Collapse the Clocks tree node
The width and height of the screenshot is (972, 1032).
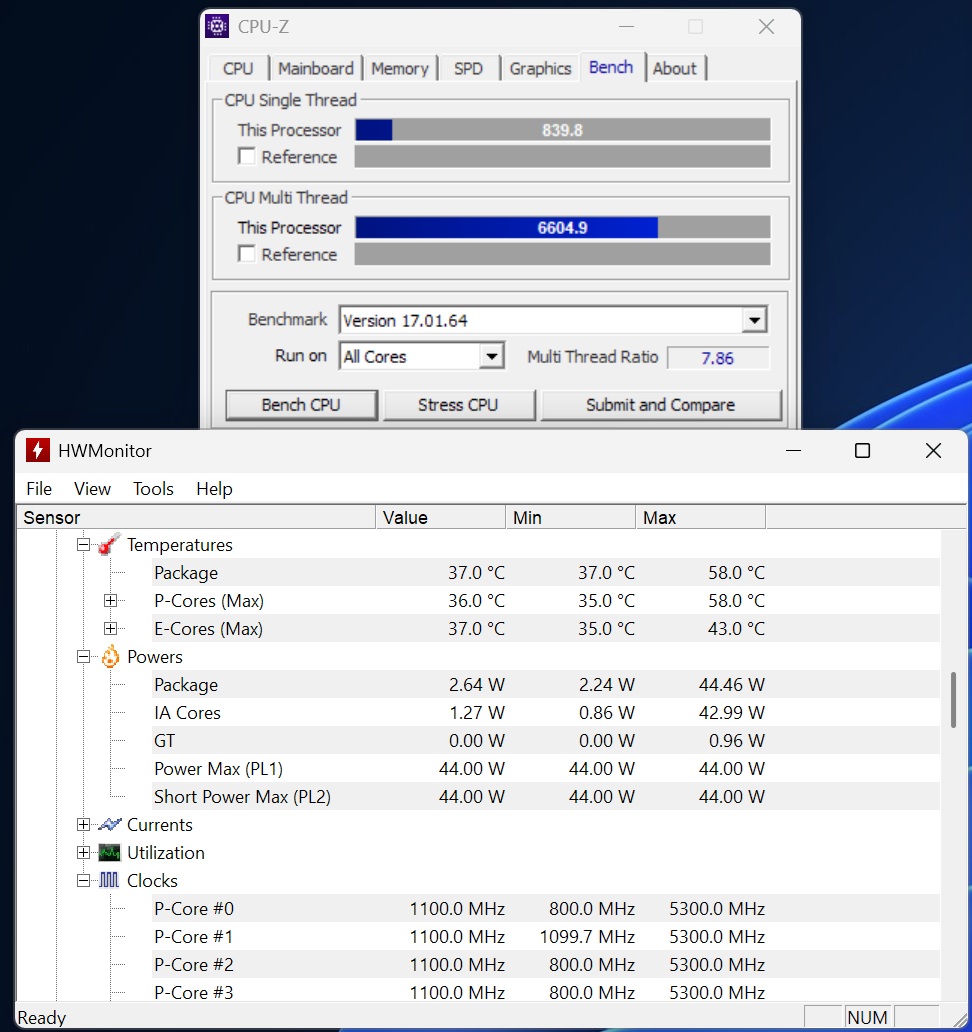pos(83,880)
